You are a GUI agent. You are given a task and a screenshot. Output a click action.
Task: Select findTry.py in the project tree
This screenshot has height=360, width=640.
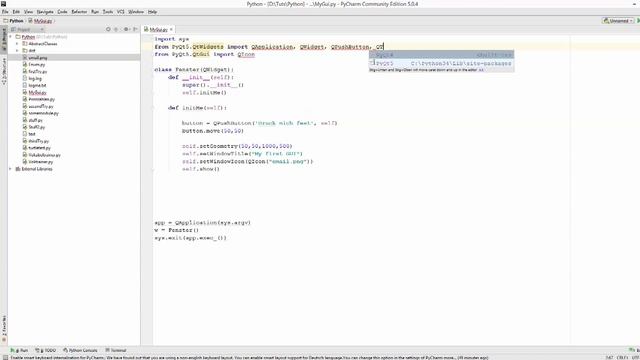pos(38,71)
